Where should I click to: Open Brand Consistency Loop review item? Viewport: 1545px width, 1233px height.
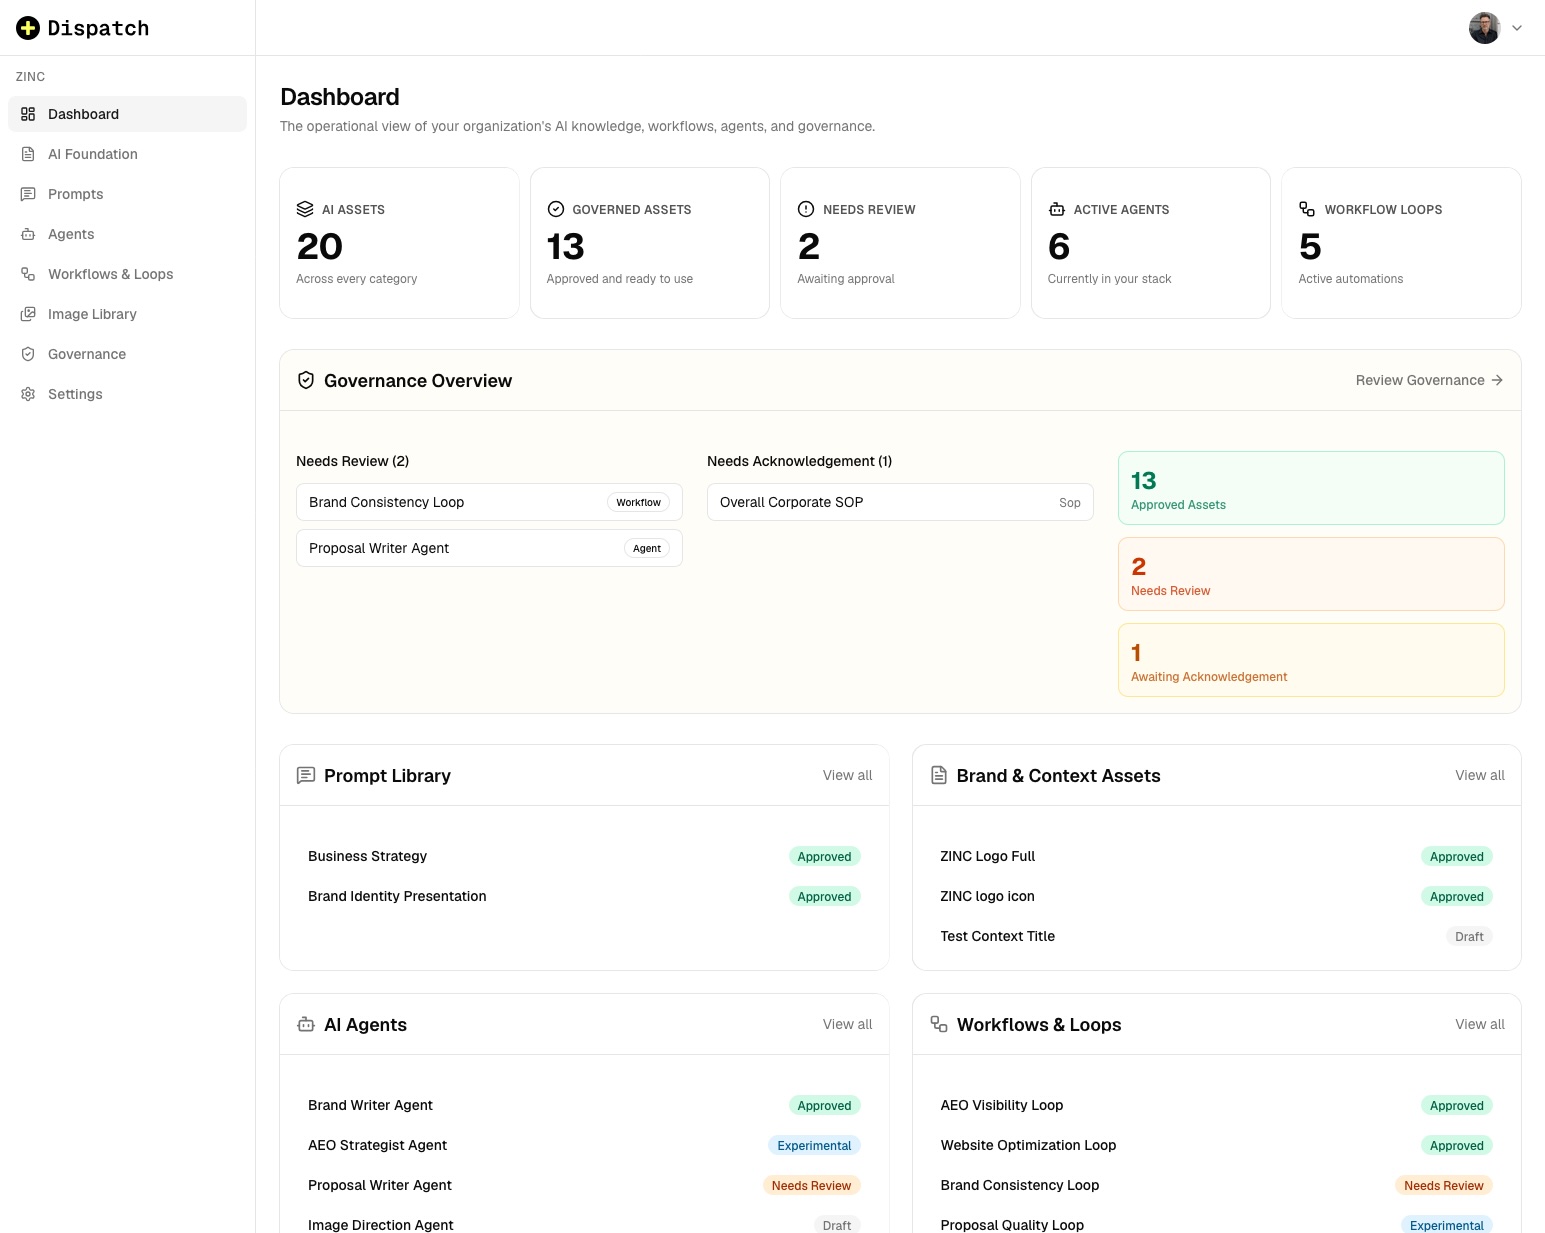(x=489, y=502)
